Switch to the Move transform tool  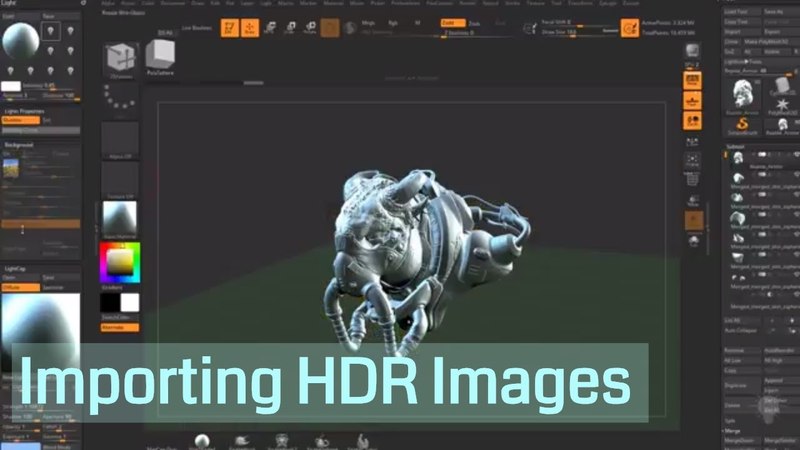pos(270,28)
